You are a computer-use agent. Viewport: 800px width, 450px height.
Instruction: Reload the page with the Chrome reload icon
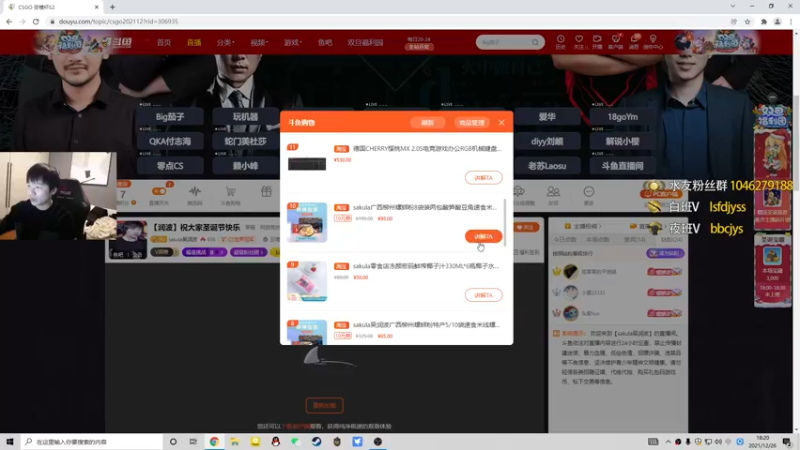[36, 21]
